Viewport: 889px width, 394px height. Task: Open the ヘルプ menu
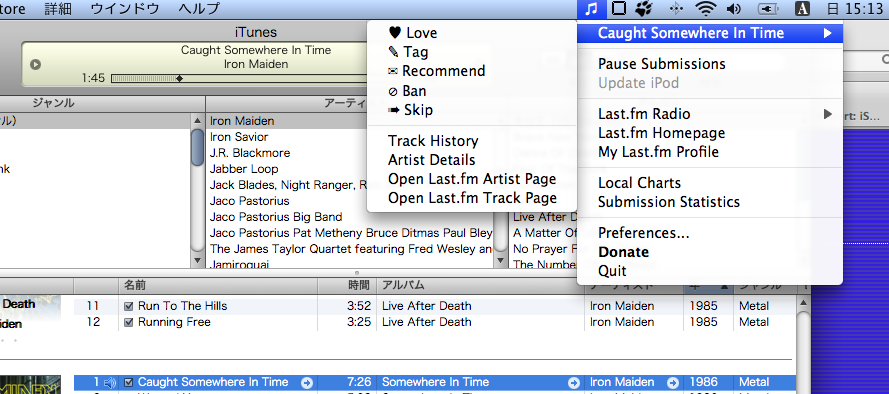click(198, 9)
